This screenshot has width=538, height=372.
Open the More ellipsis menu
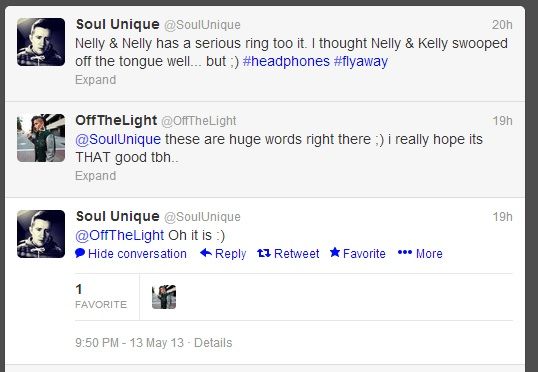(x=420, y=253)
